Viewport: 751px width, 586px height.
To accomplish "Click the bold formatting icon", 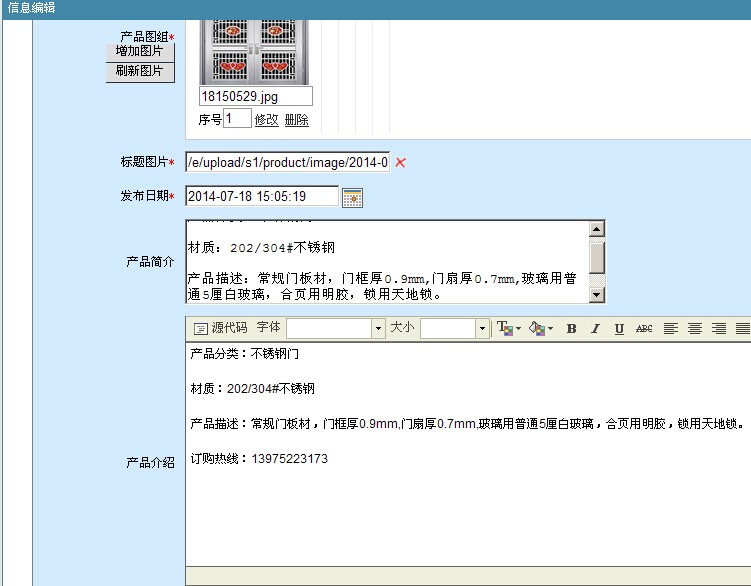I will click(x=571, y=328).
